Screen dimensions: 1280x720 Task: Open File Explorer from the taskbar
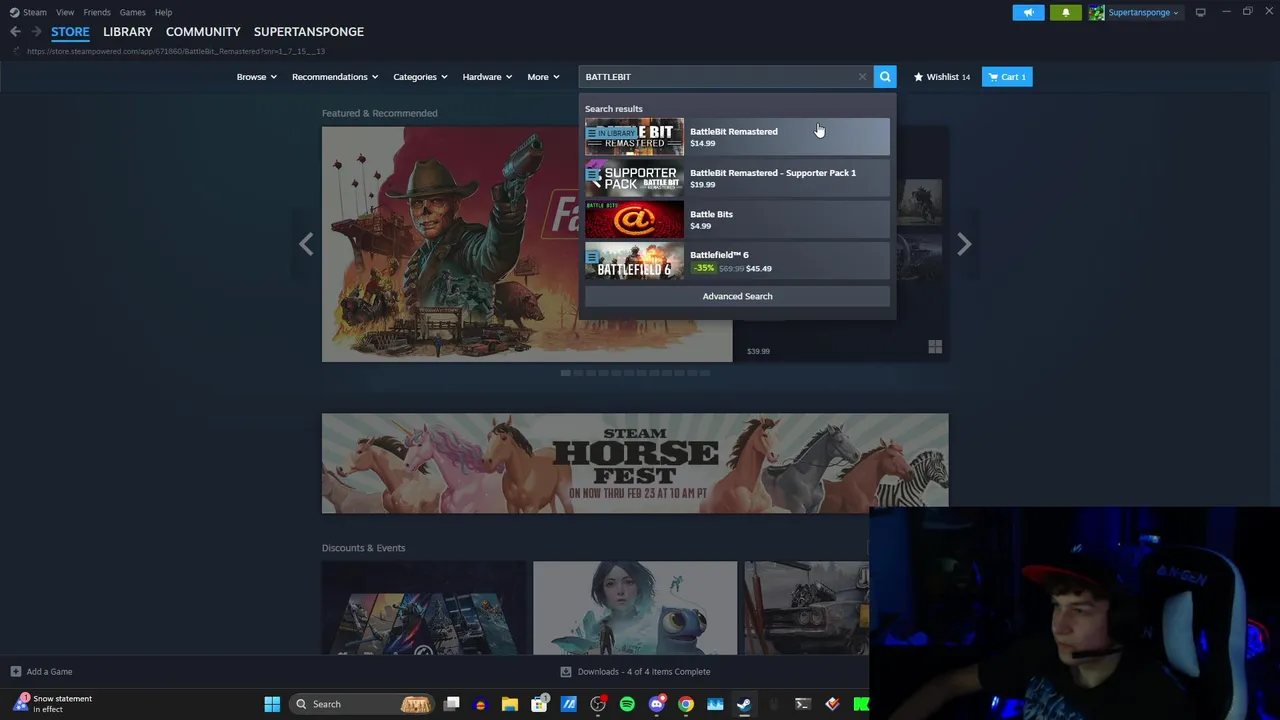click(x=510, y=704)
